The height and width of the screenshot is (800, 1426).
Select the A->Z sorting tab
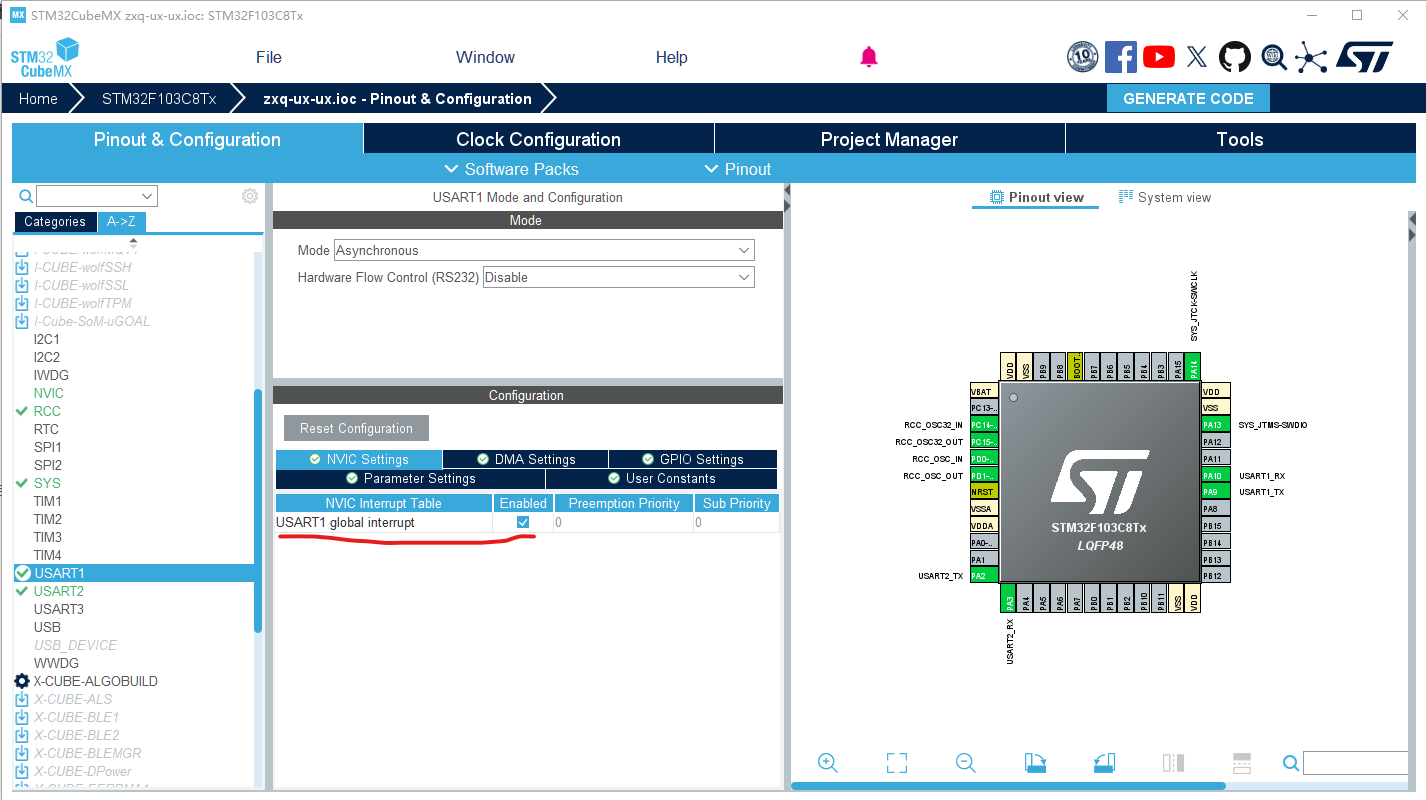point(121,222)
